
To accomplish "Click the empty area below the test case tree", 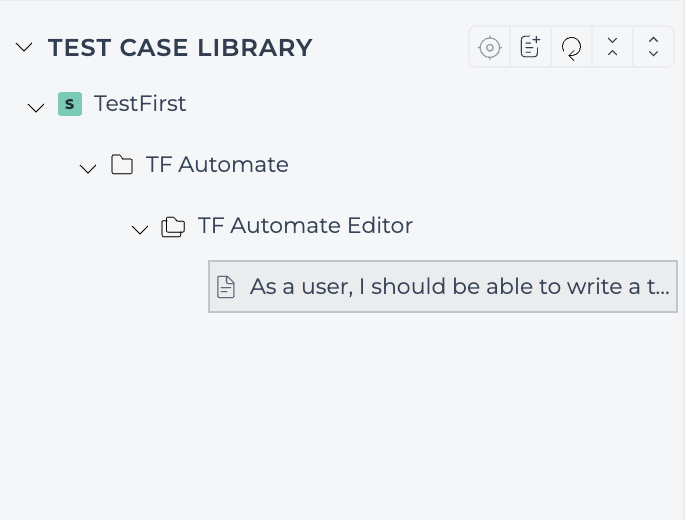I will click(x=341, y=415).
